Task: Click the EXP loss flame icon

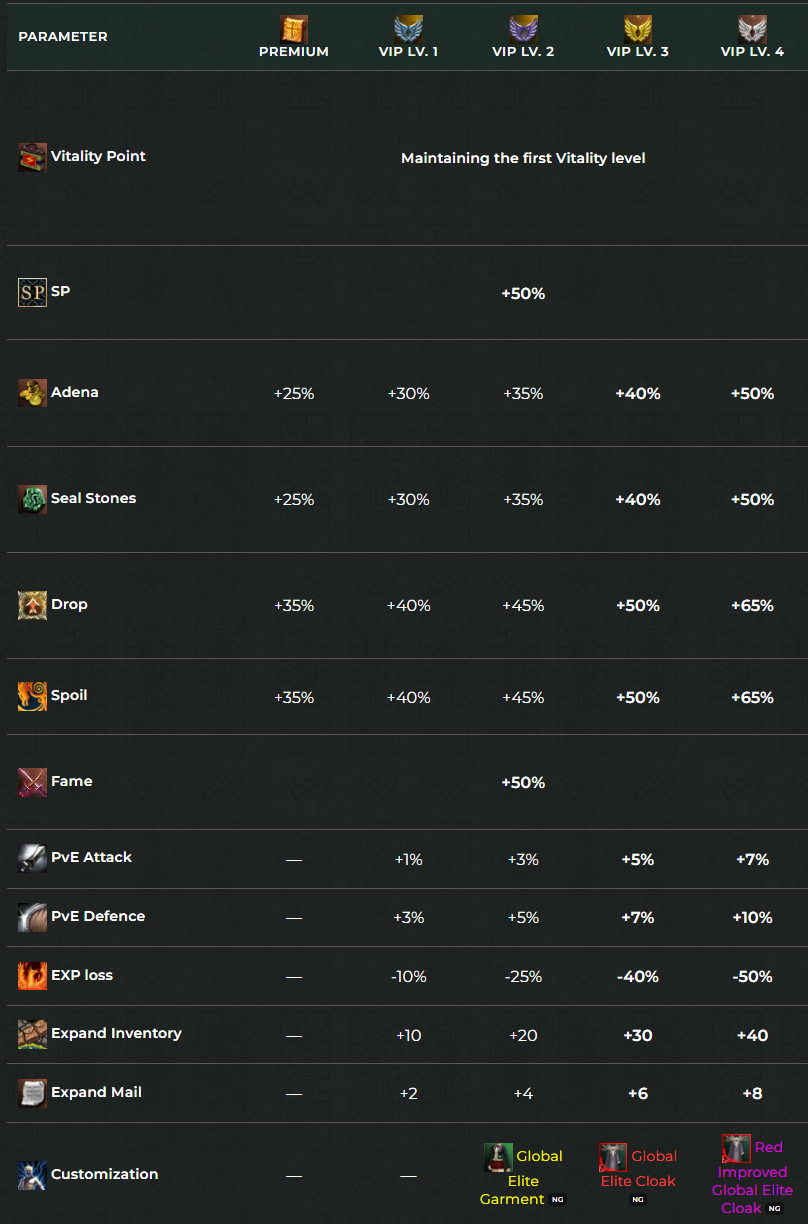Action: click(x=32, y=976)
